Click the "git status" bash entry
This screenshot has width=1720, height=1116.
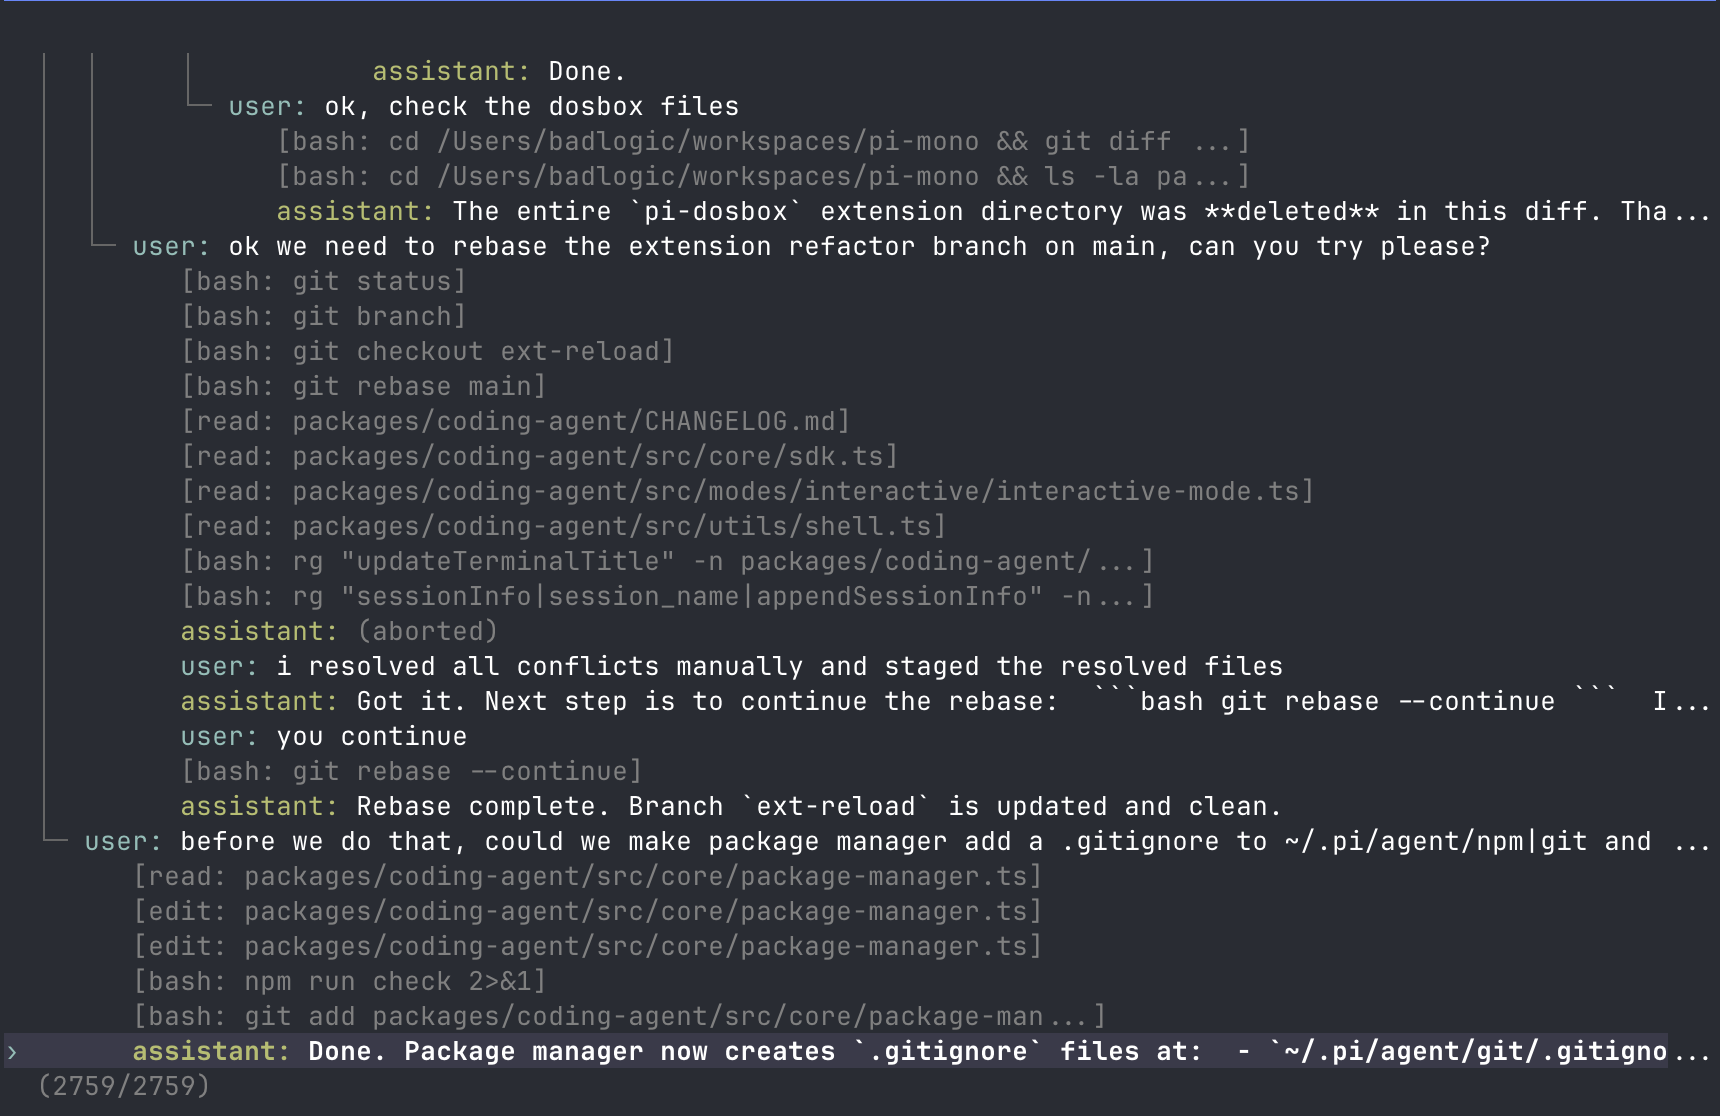pos(323,282)
